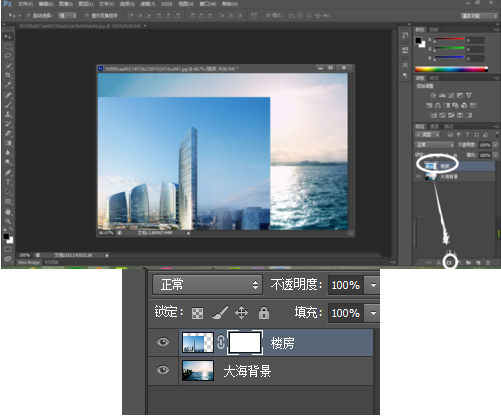Viewport: 501px width, 418px height.
Task: Open the collapsed History panel icon
Action: click(x=405, y=35)
